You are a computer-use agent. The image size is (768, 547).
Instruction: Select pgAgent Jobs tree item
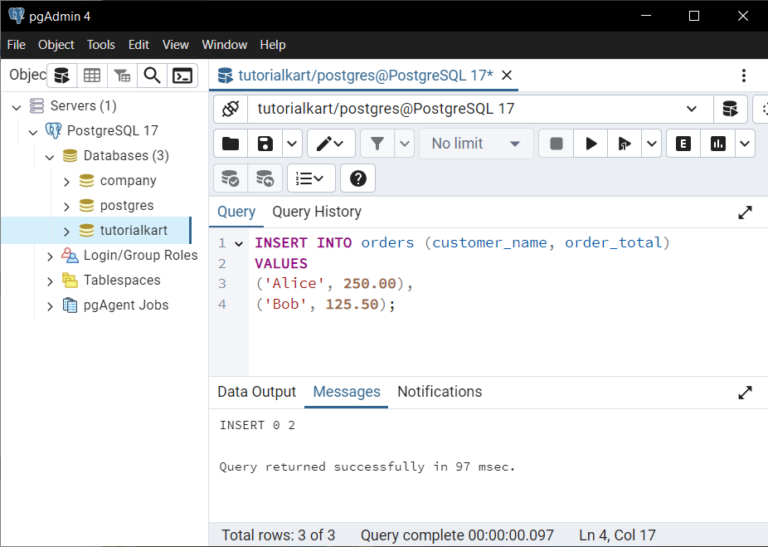coord(126,305)
